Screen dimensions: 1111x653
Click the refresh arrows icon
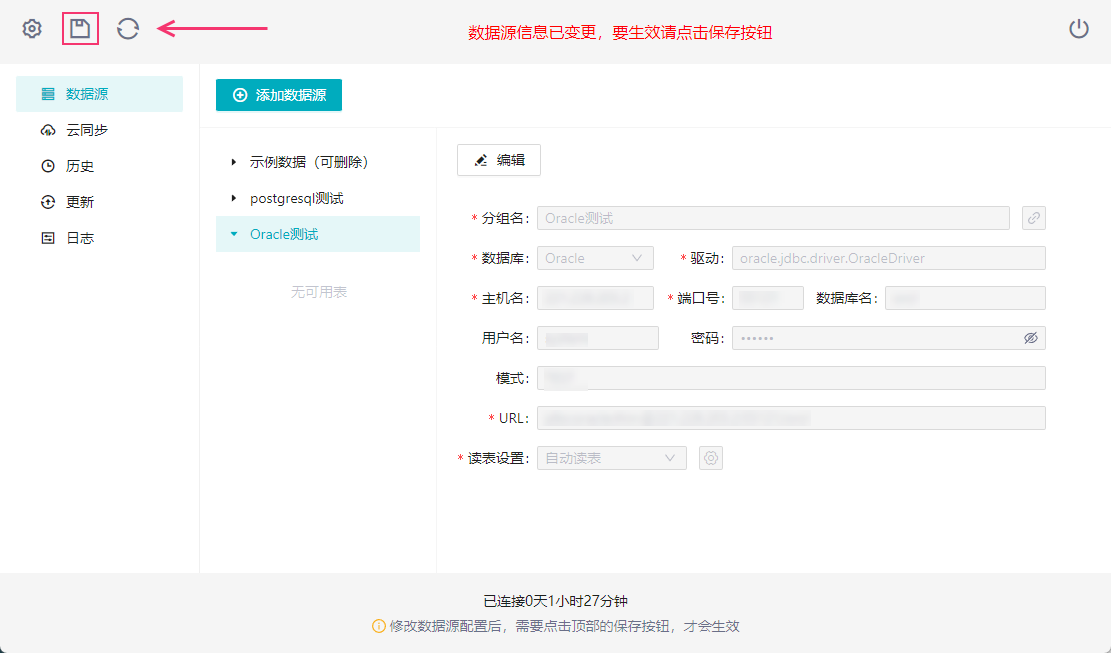128,29
